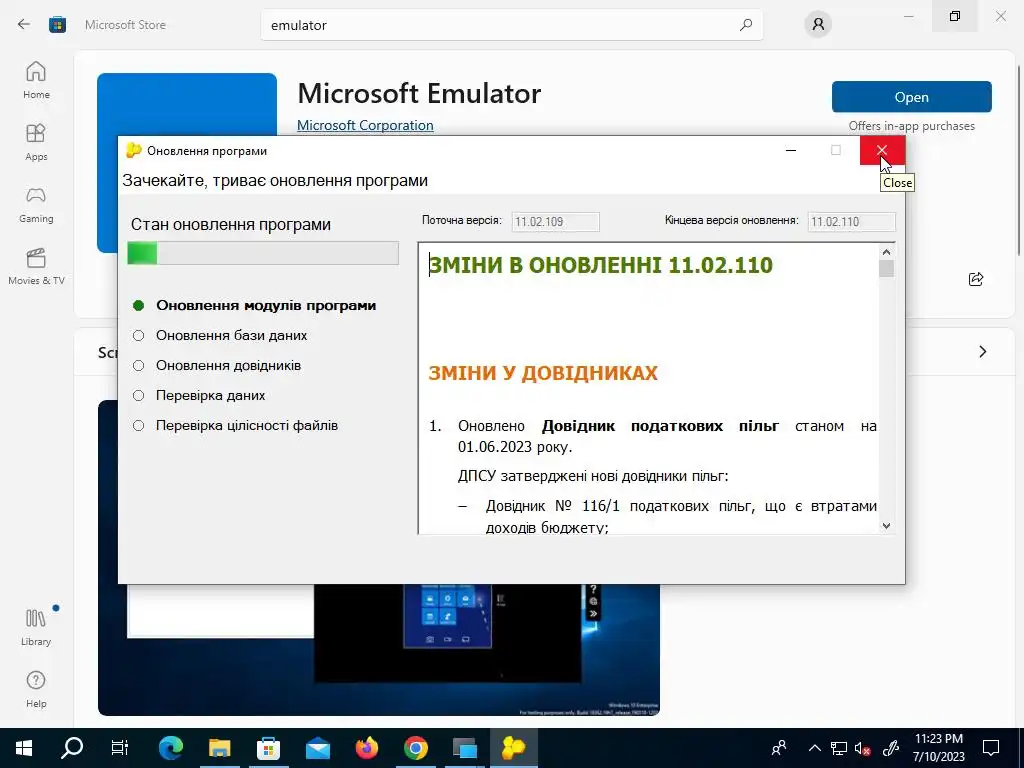Show hidden system tray icons
Image resolution: width=1024 pixels, height=768 pixels.
(814, 748)
